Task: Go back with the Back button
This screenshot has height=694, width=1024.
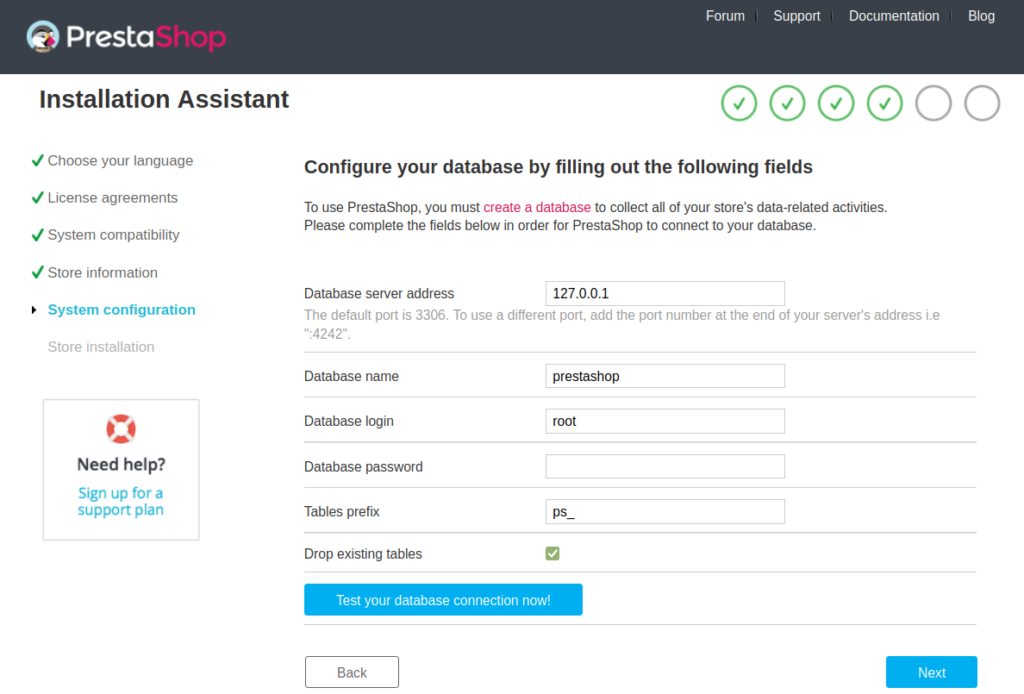Action: tap(352, 672)
